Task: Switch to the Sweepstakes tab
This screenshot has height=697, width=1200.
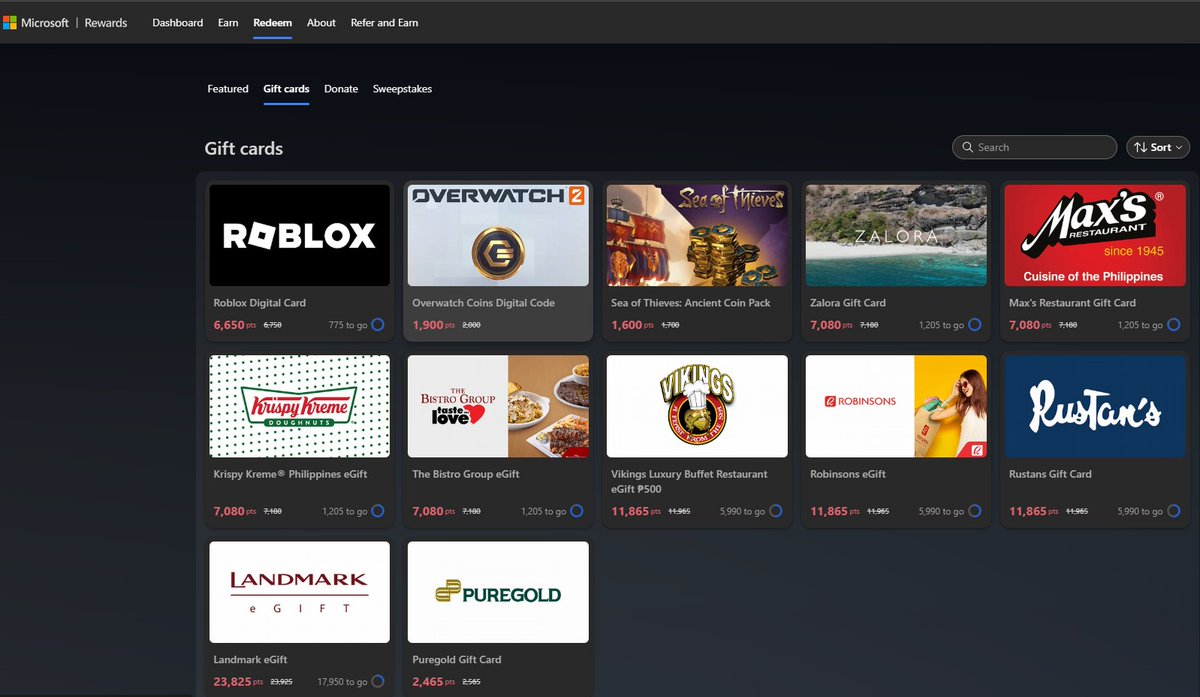Action: coord(402,89)
